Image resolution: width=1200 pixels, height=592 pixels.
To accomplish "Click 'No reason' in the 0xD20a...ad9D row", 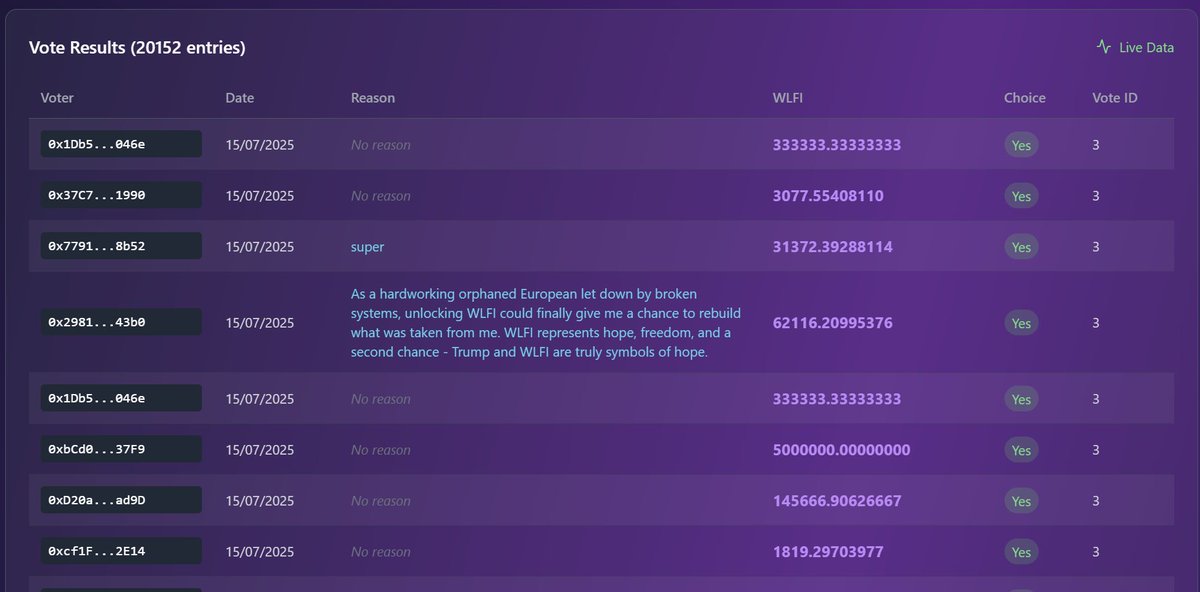I will (380, 501).
